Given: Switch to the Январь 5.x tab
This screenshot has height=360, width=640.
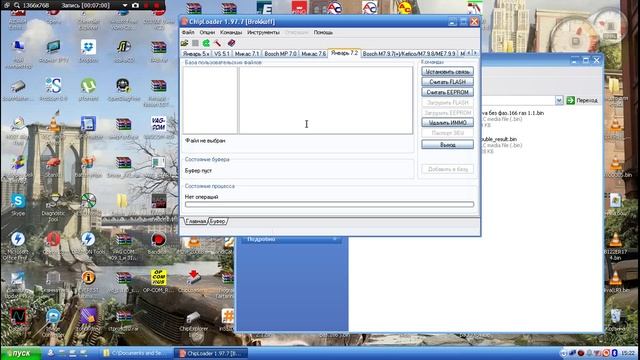Looking at the screenshot, I should pyautogui.click(x=196, y=53).
